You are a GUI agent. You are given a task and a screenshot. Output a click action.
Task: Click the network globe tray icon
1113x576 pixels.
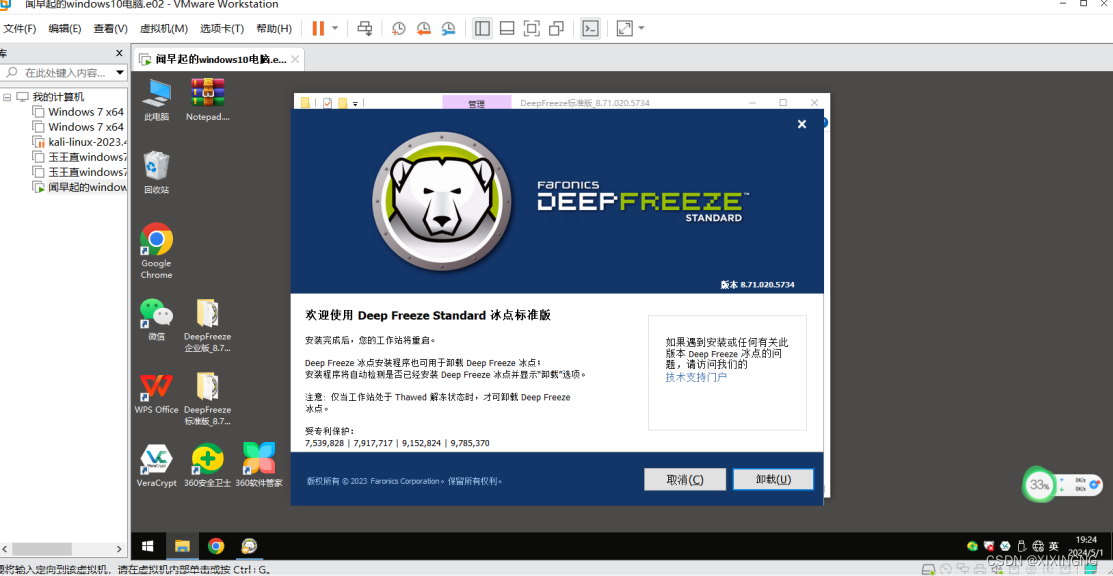(1038, 546)
